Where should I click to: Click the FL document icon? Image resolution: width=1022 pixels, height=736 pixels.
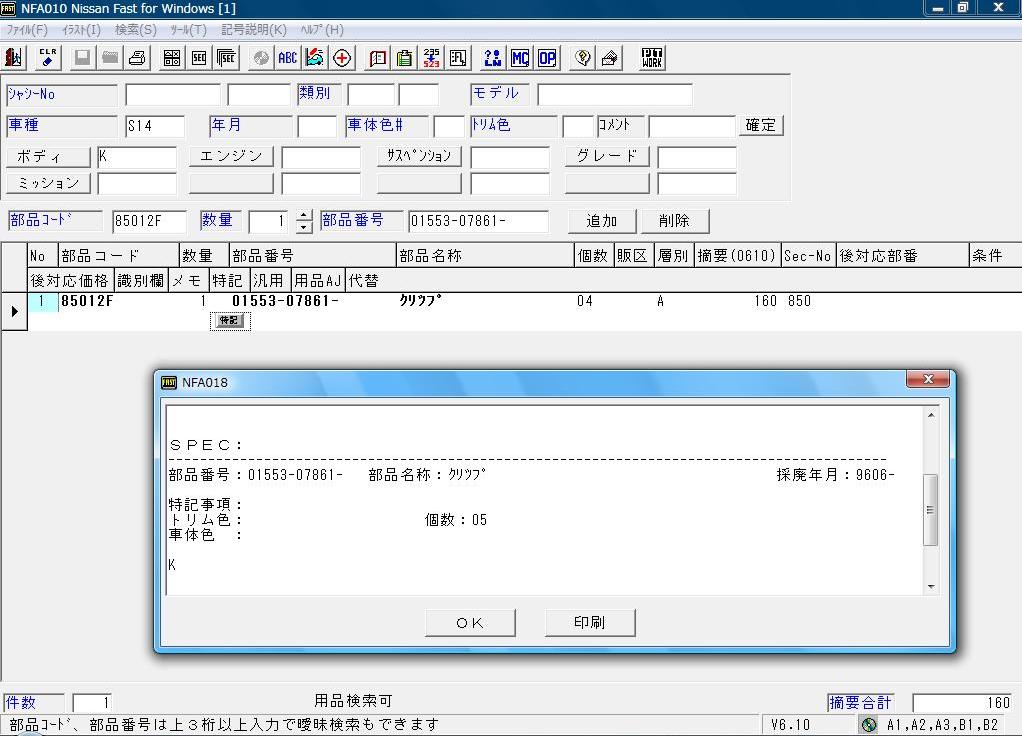pyautogui.click(x=458, y=58)
